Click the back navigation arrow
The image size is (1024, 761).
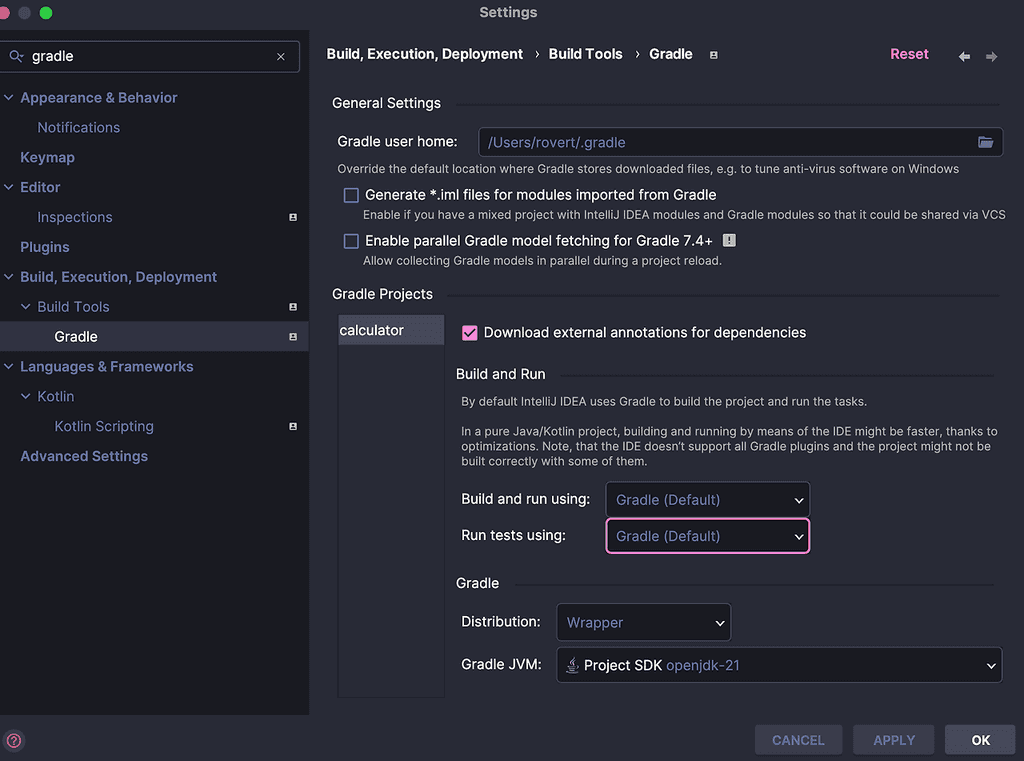[964, 56]
